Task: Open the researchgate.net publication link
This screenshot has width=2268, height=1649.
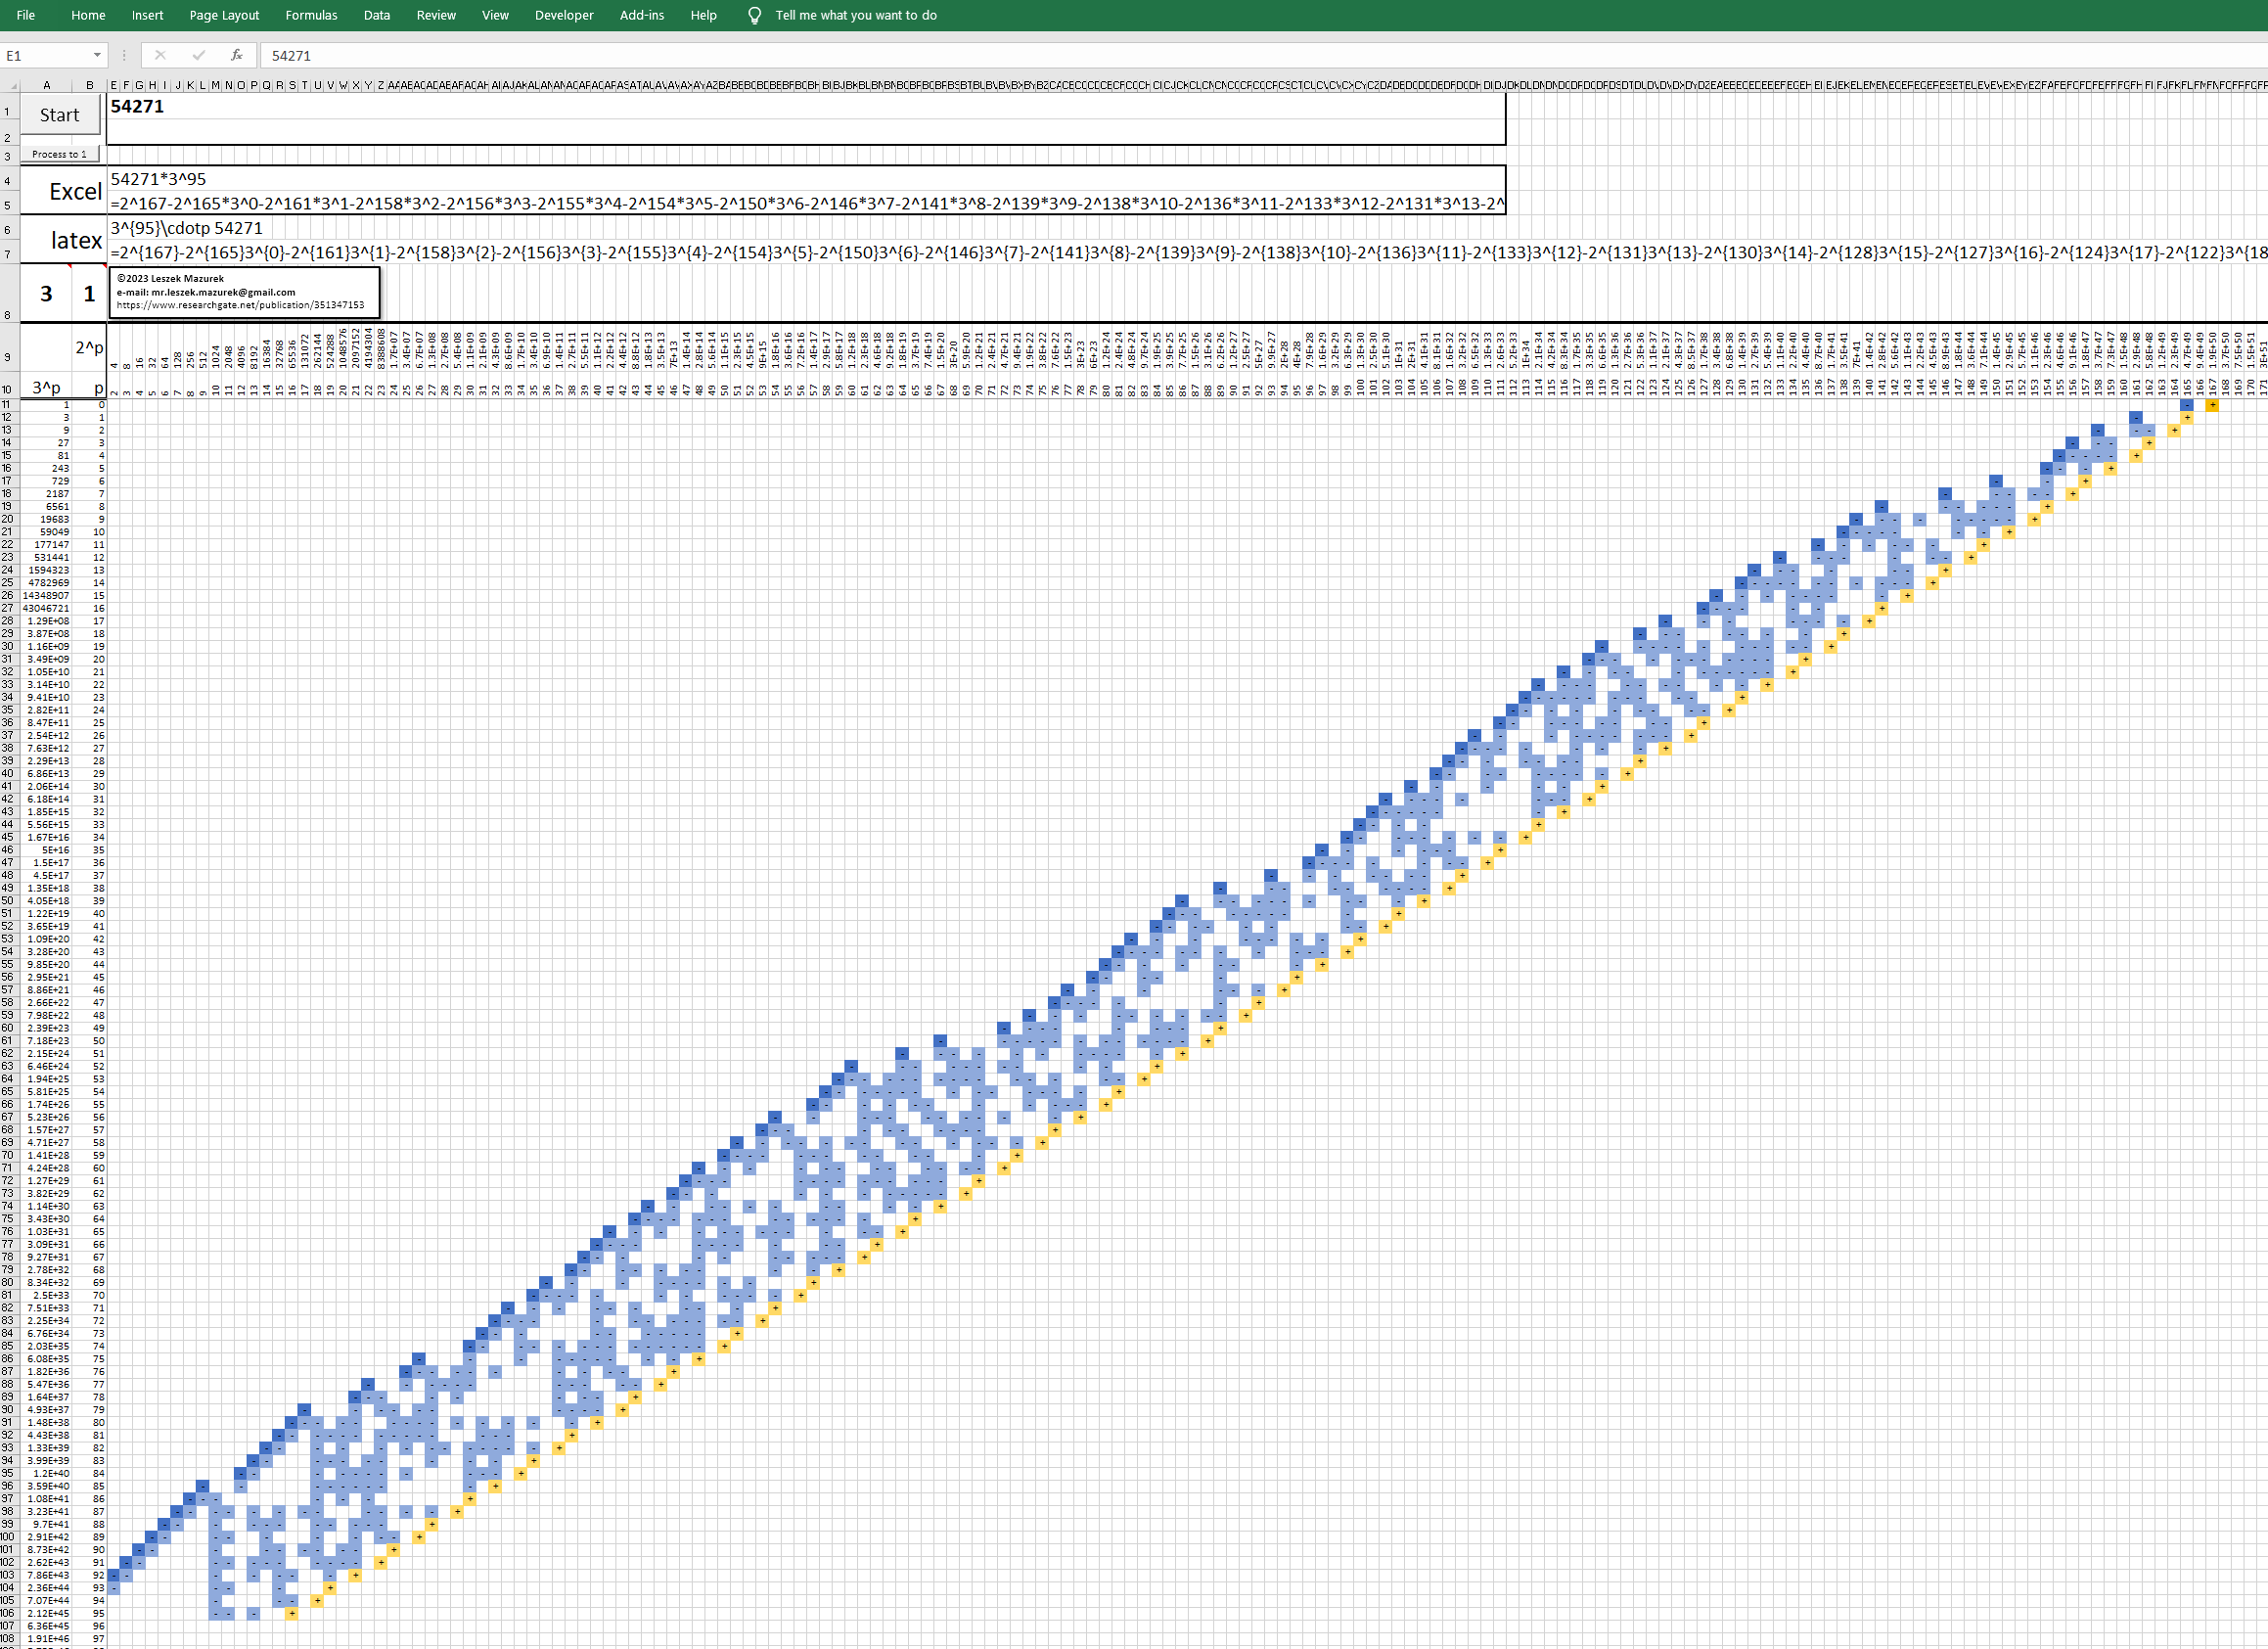Action: tap(240, 305)
